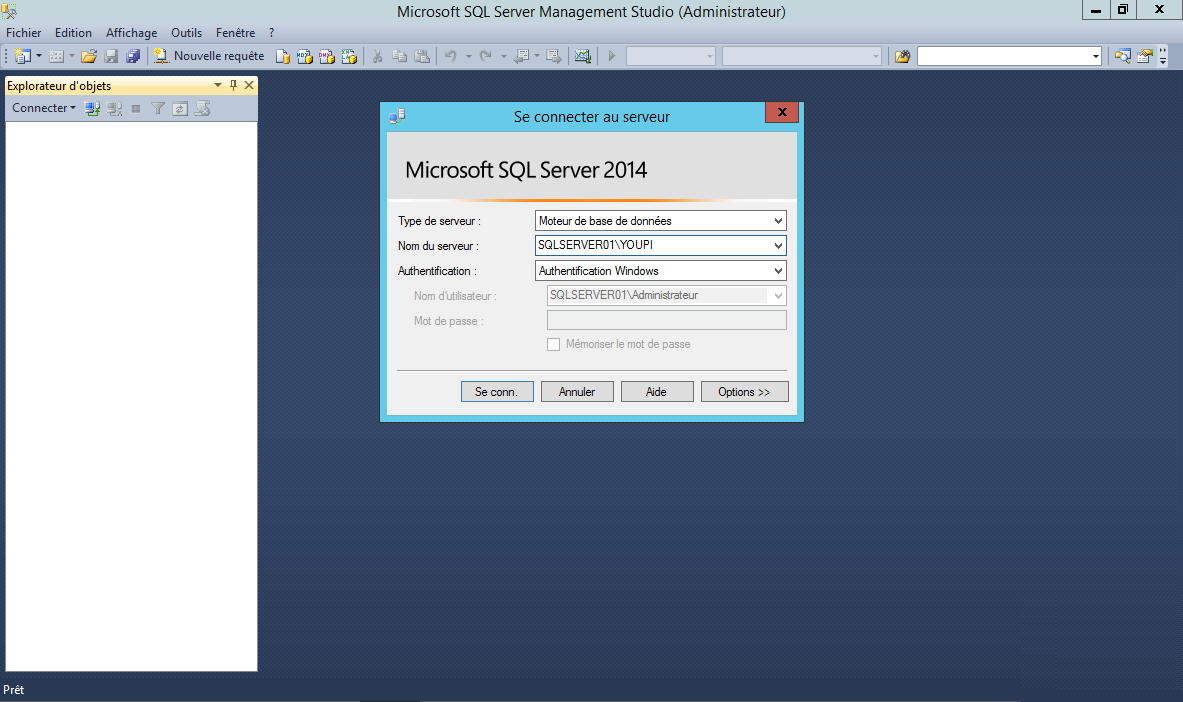Click the script delete icon in Object Explorer
1183x702 pixels.
tap(202, 109)
